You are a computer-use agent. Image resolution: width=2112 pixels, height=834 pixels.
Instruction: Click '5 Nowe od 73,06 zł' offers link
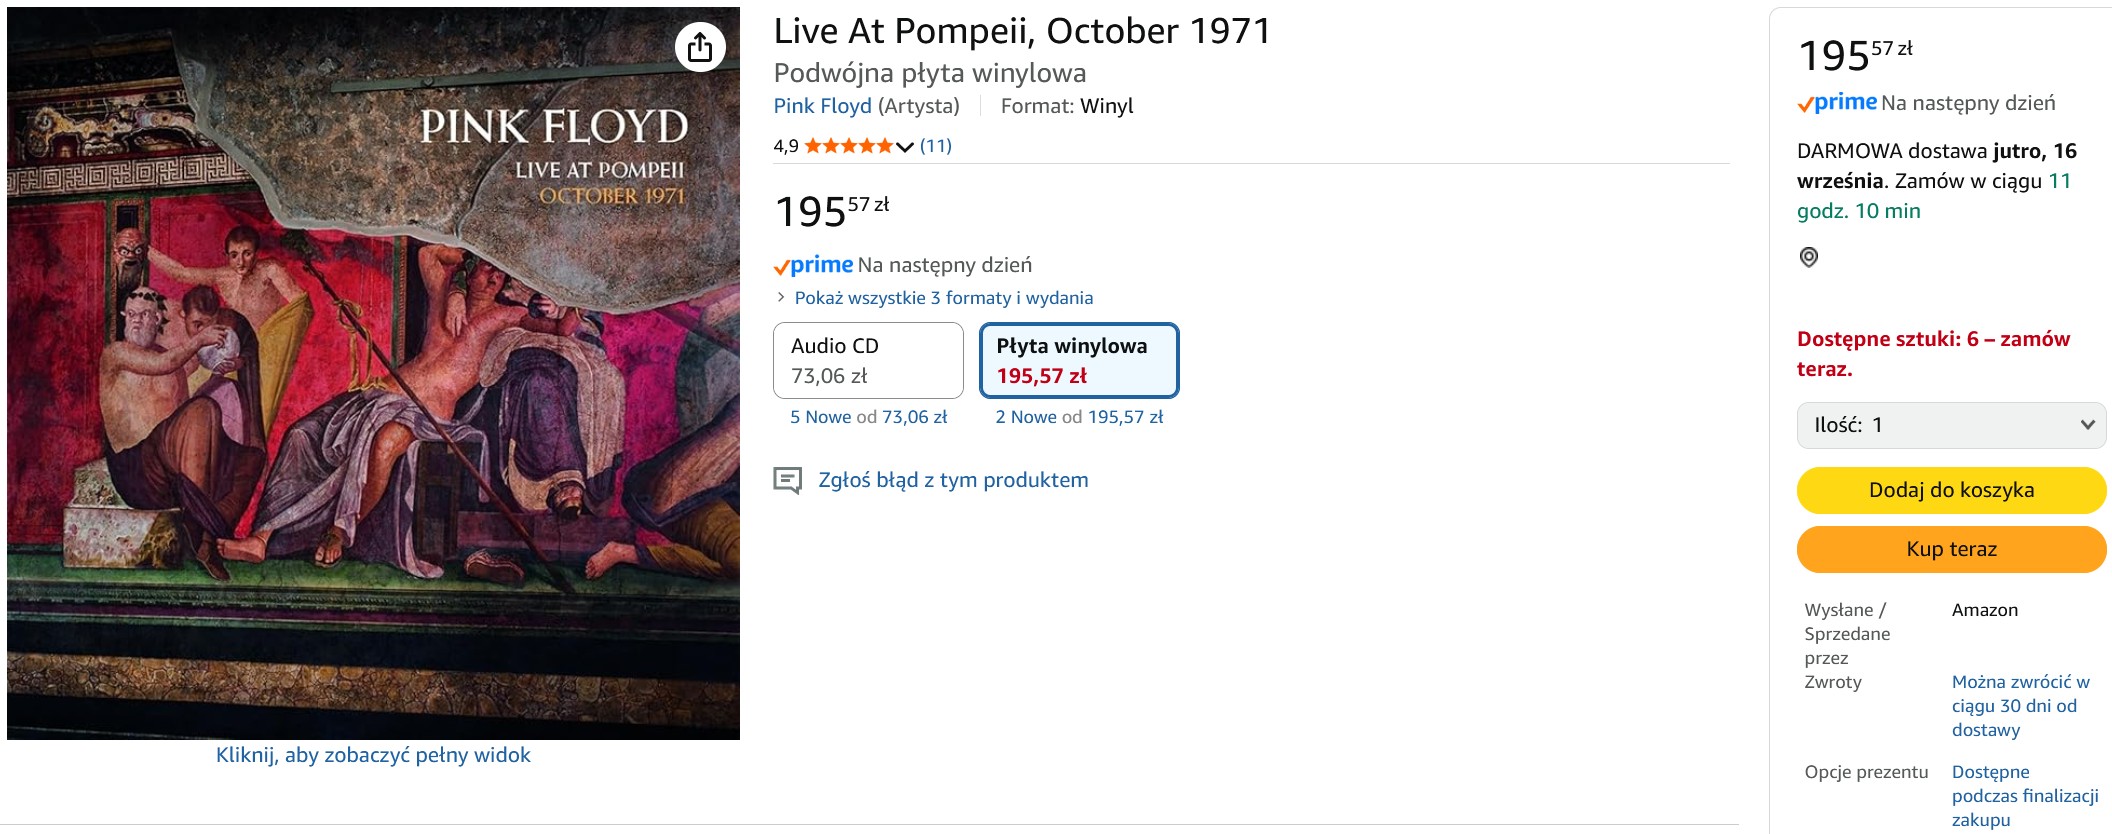point(868,417)
